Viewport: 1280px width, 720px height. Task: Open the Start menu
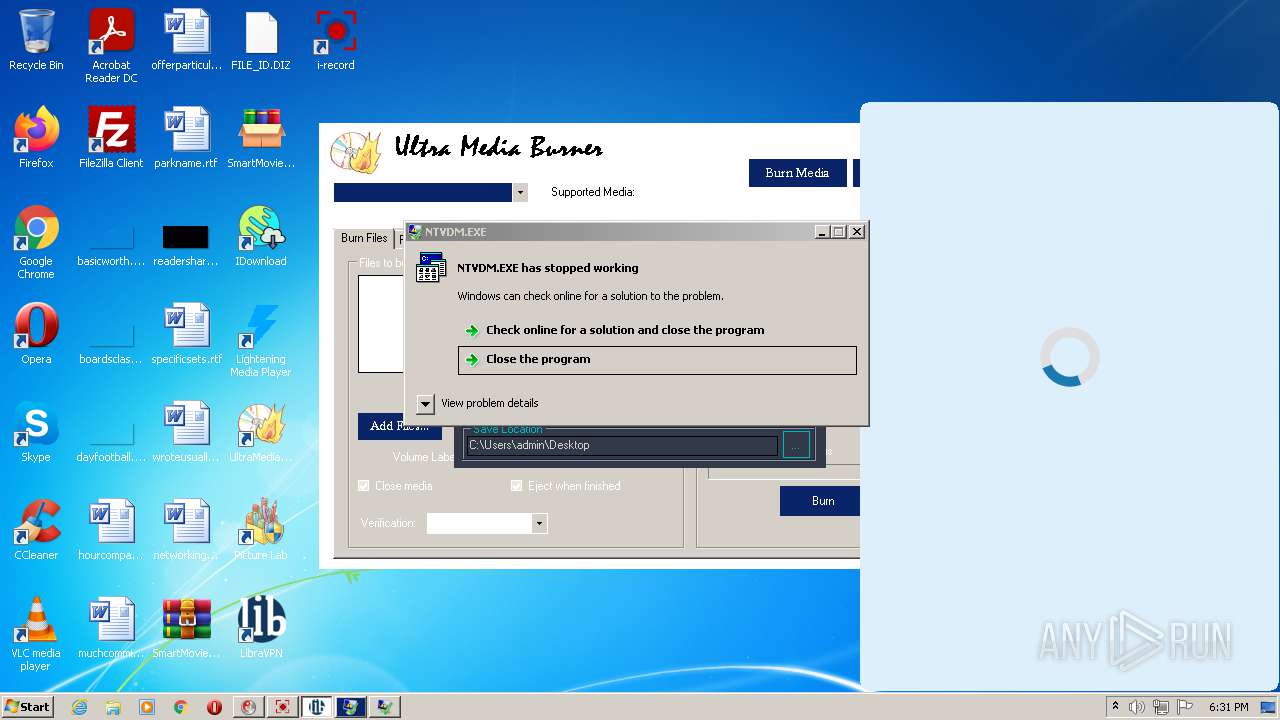coord(28,707)
